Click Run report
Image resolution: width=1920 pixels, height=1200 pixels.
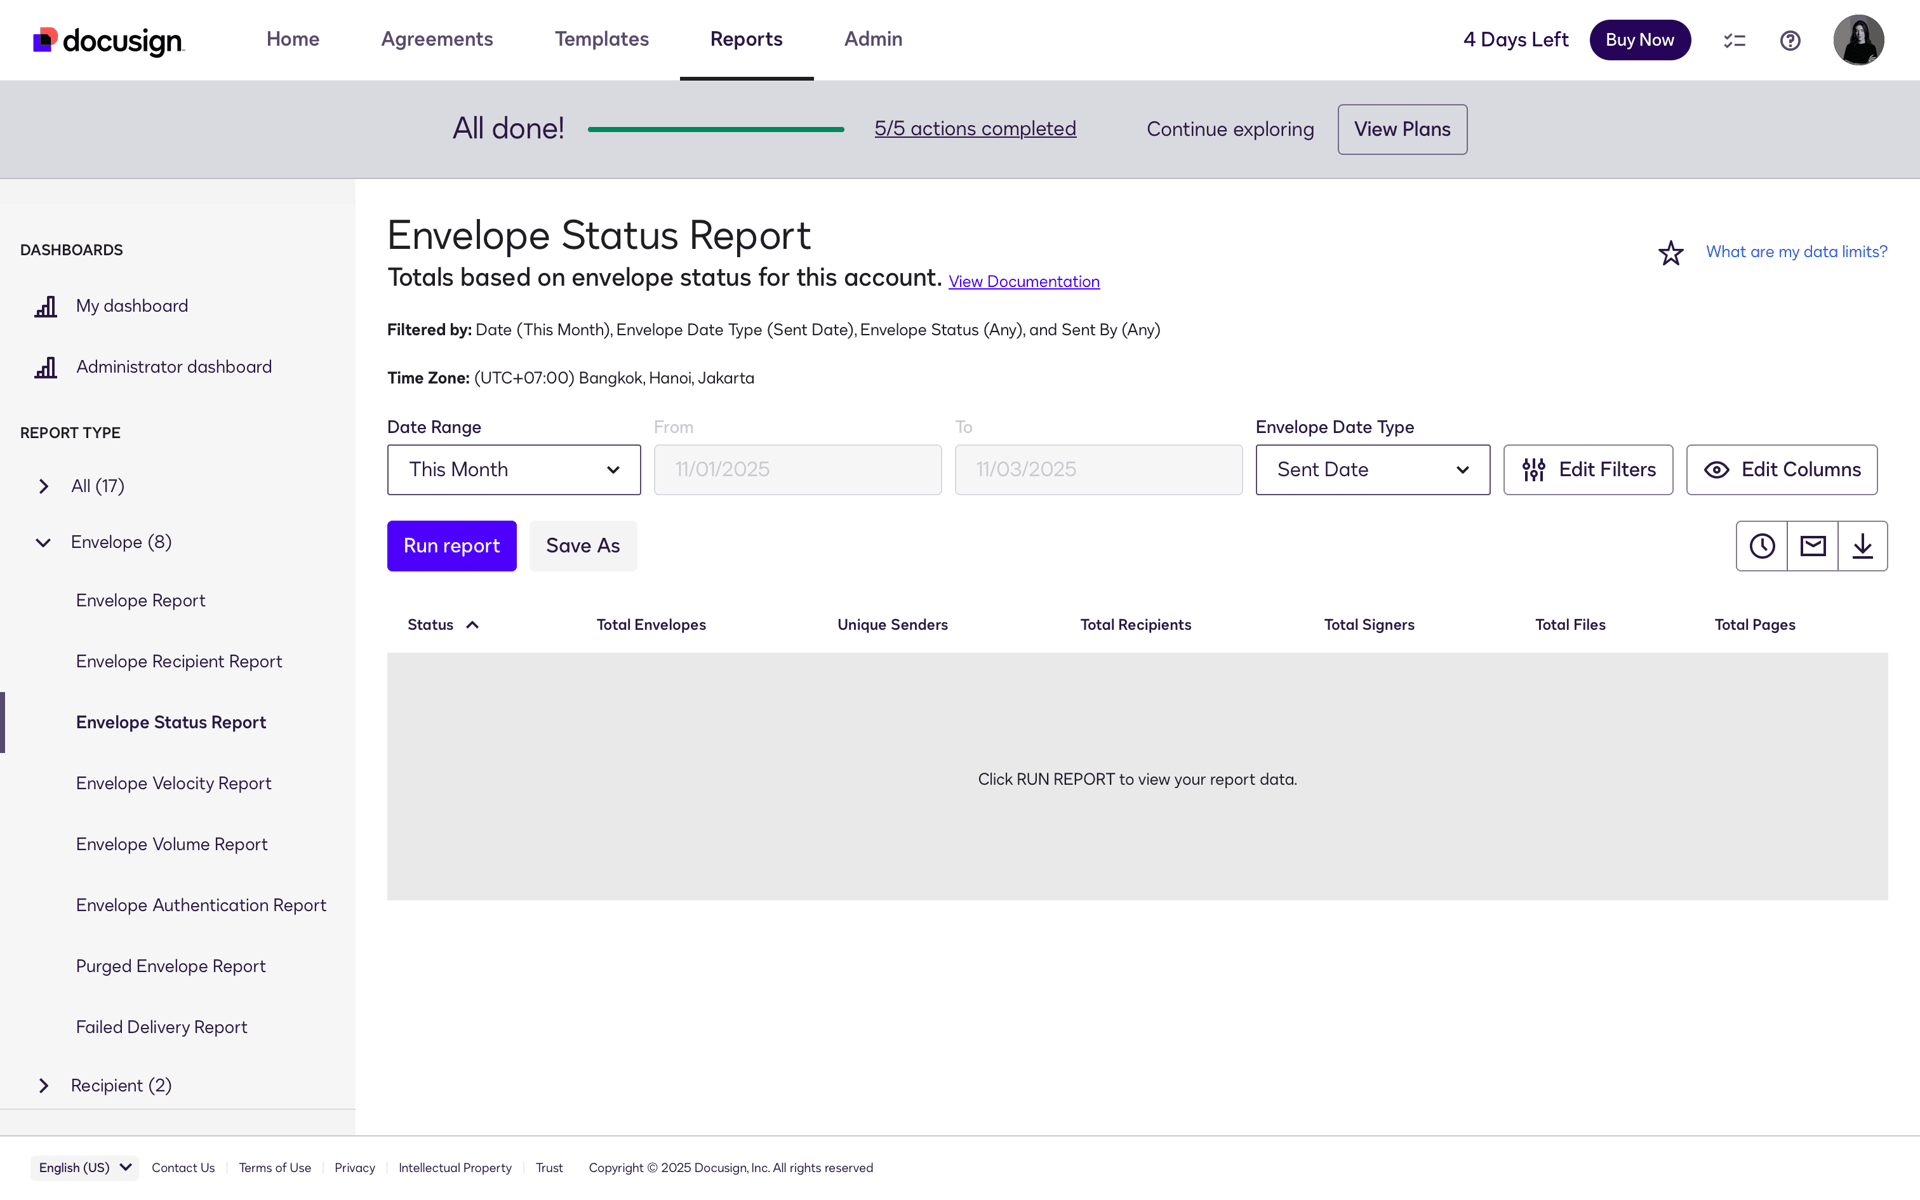[x=452, y=546]
